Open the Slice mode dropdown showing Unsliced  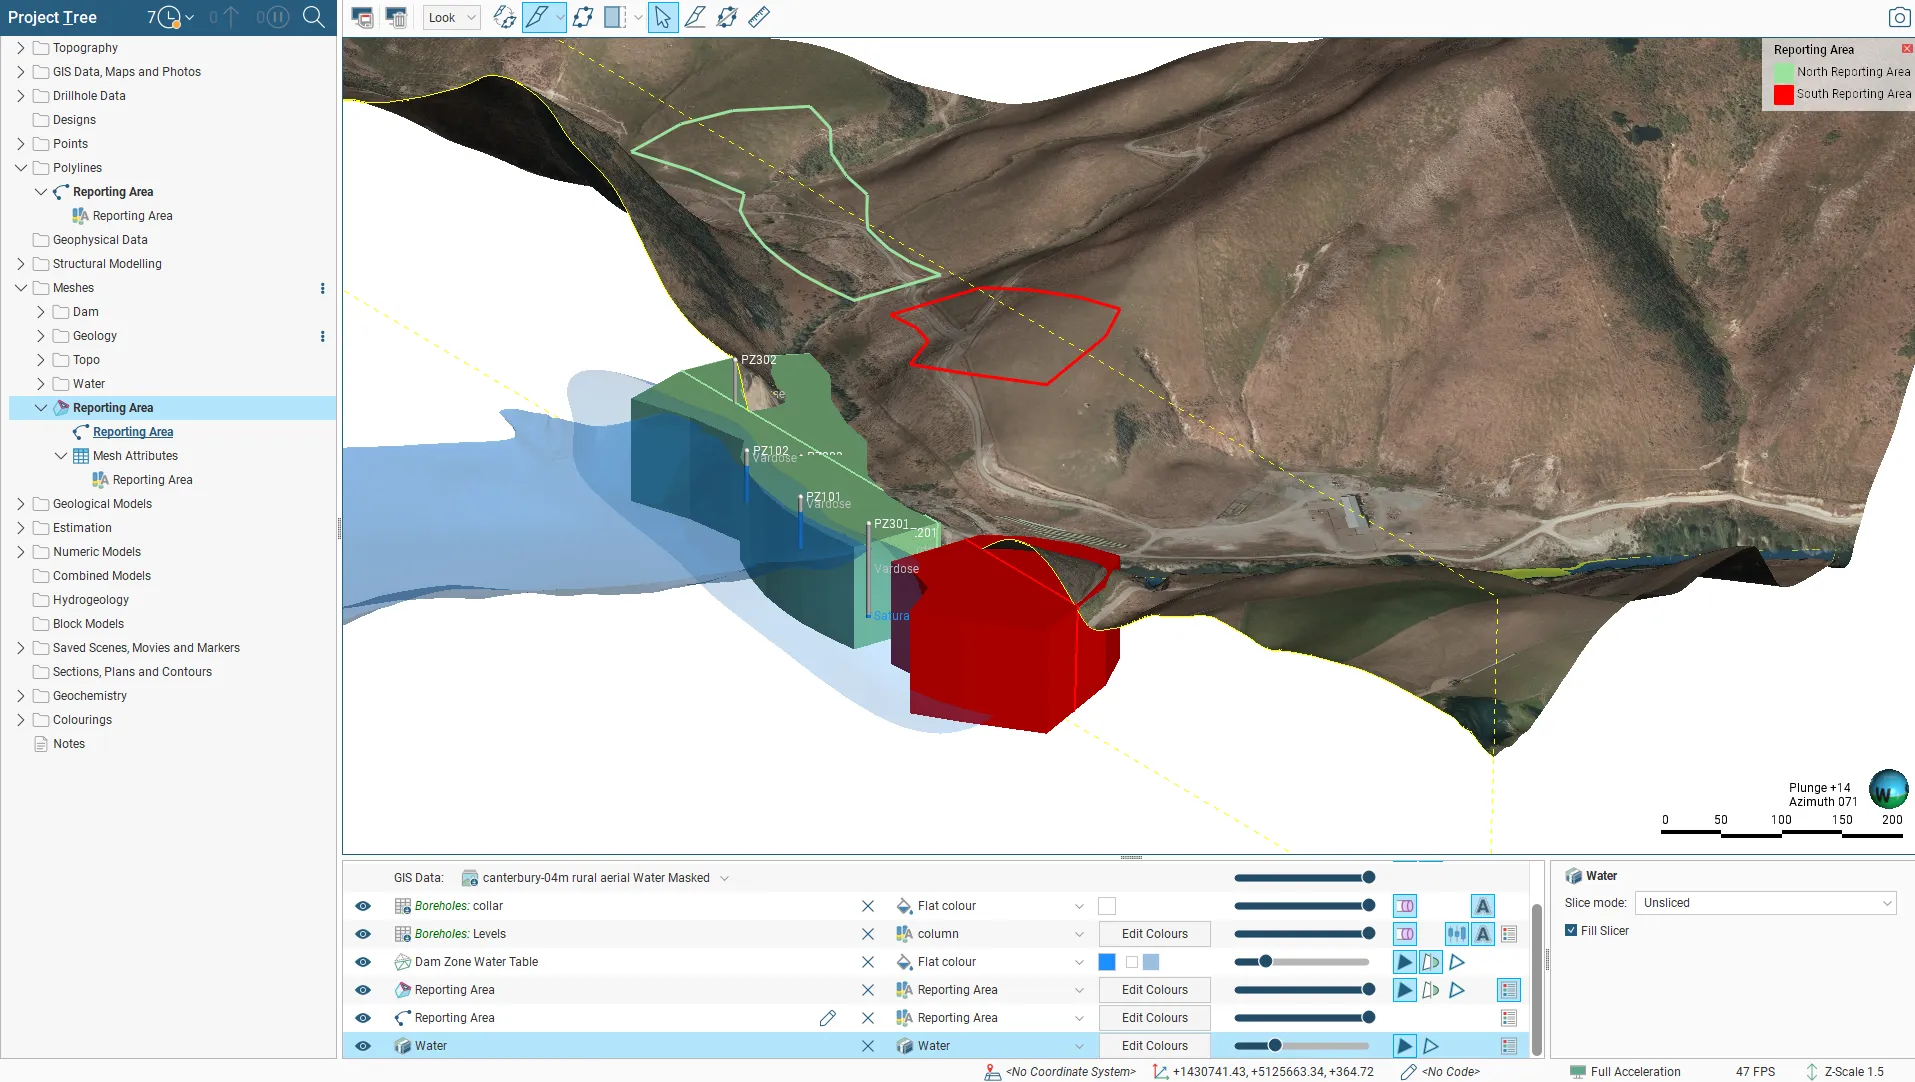[1765, 902]
